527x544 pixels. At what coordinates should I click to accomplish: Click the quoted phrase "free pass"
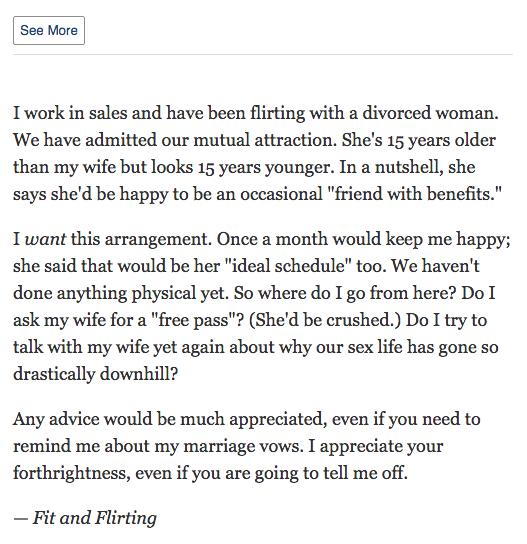[194, 320]
